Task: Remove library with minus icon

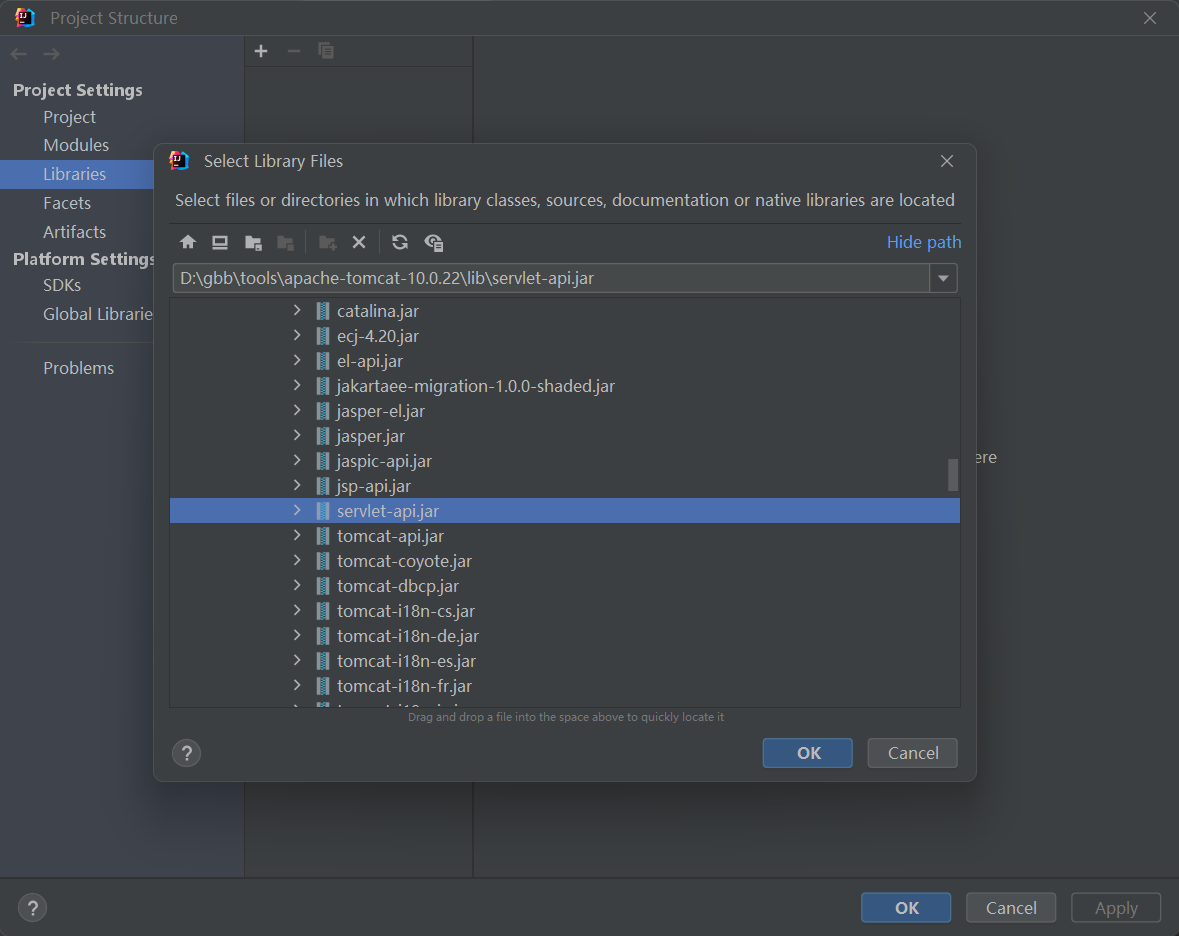Action: pyautogui.click(x=294, y=51)
